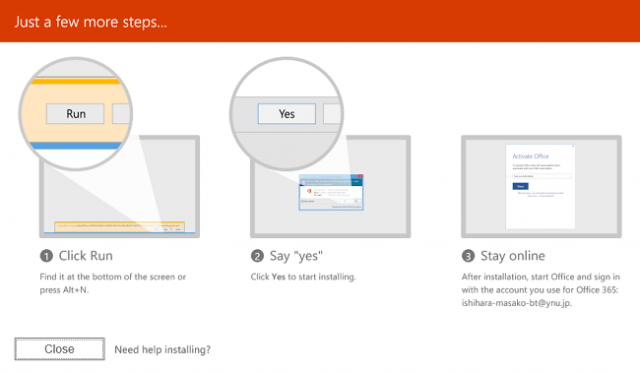Click the email input field in Activate Office illustration
This screenshot has height=372, width=640.
542,176
